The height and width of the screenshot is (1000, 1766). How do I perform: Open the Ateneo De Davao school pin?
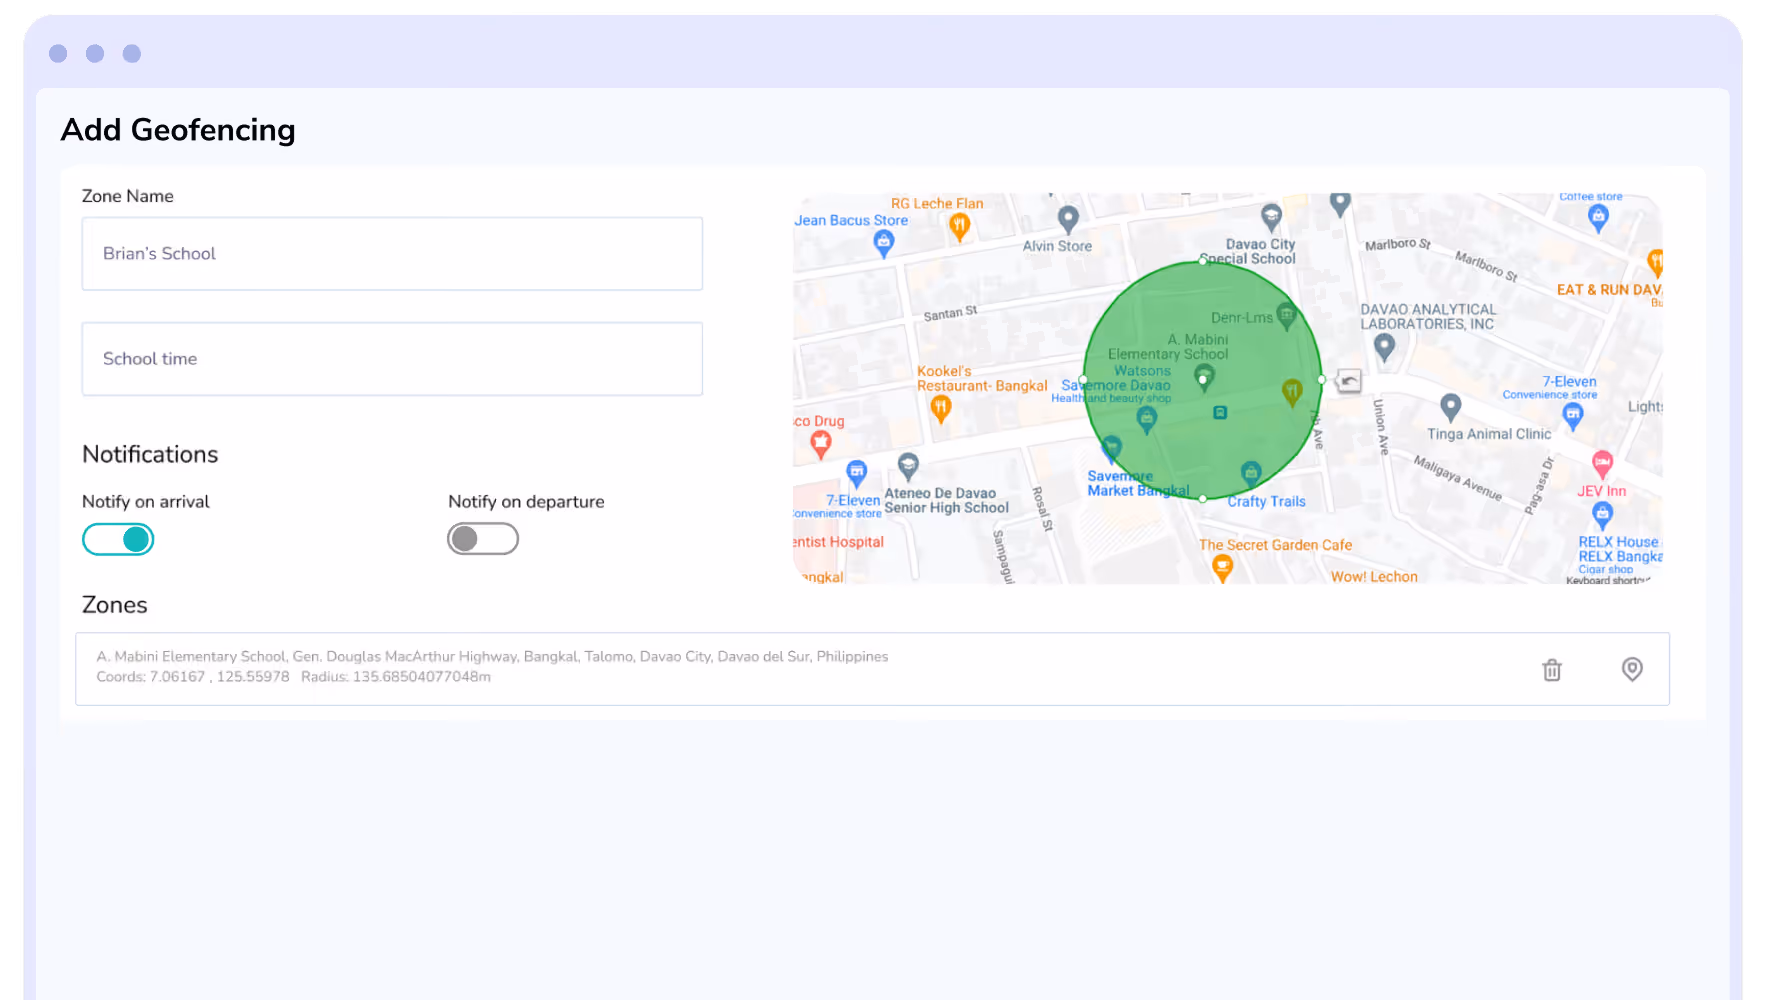click(x=908, y=466)
